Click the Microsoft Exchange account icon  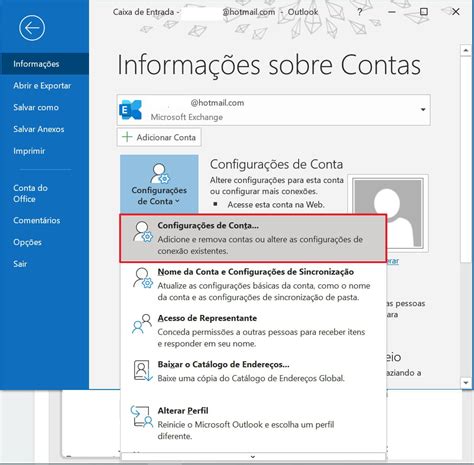[130, 110]
